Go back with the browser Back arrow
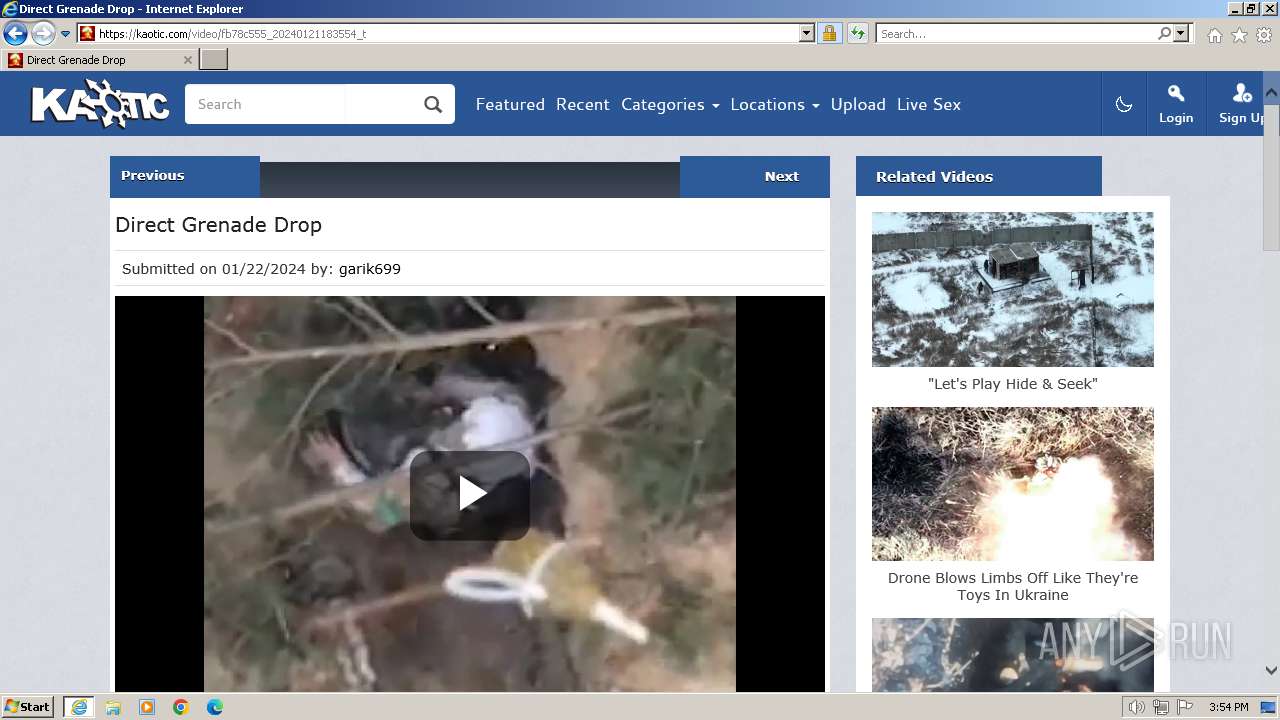This screenshot has height=720, width=1280. (15, 33)
